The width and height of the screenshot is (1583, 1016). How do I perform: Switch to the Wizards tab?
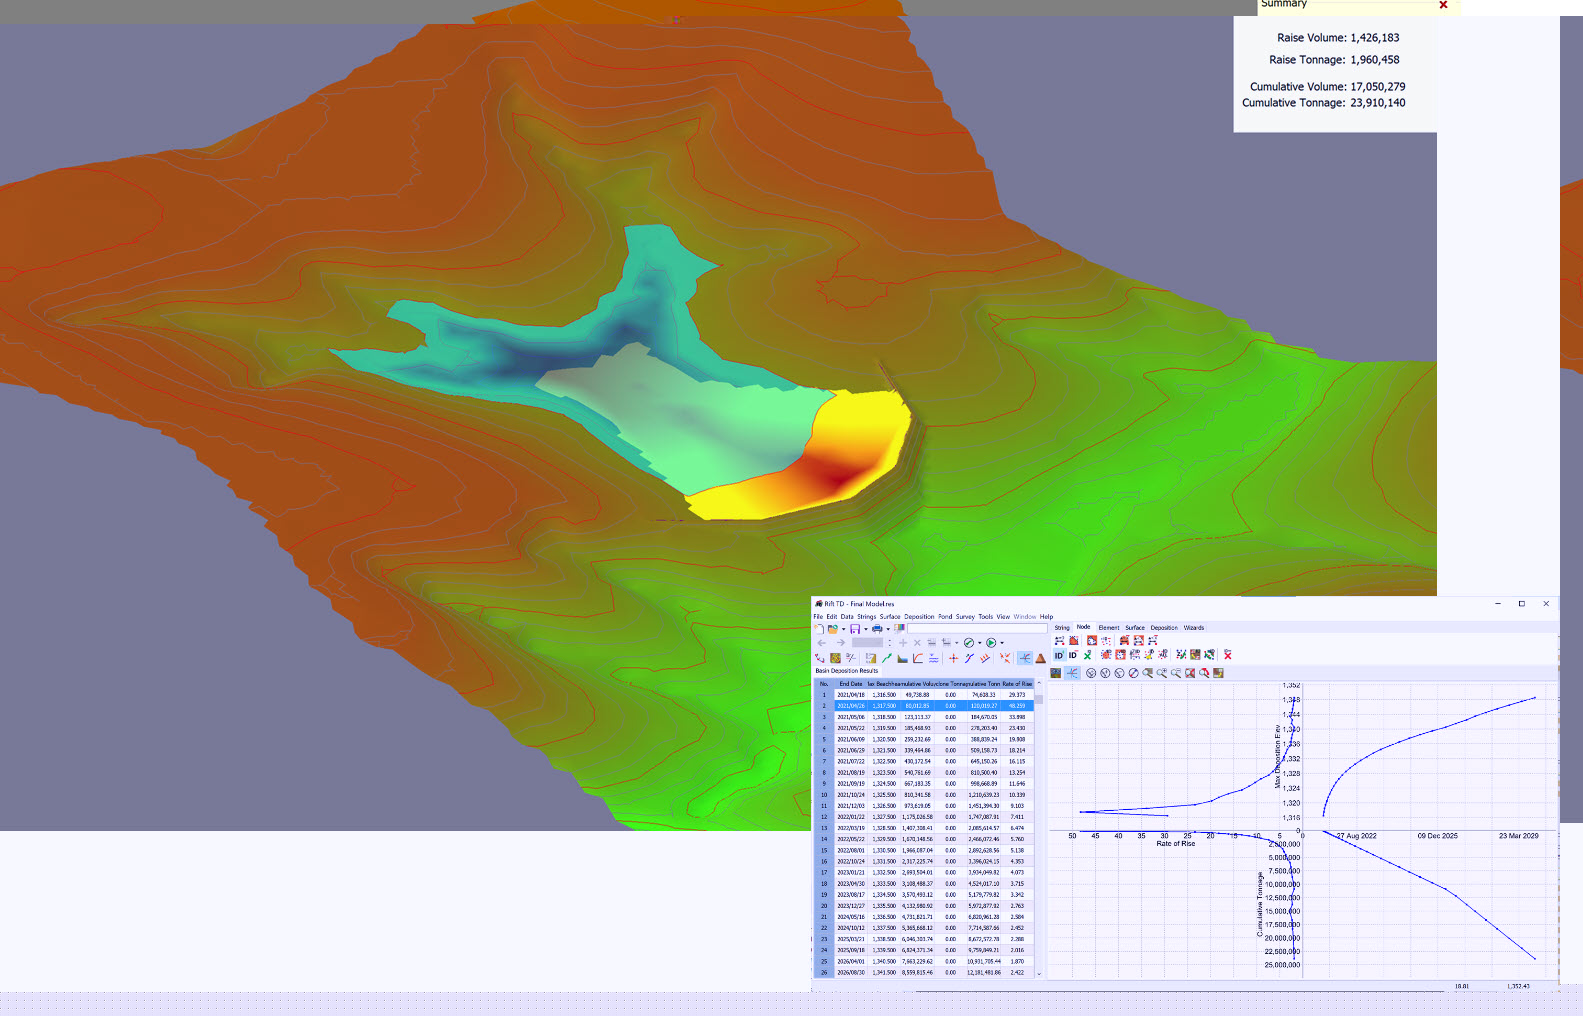coord(1193,628)
